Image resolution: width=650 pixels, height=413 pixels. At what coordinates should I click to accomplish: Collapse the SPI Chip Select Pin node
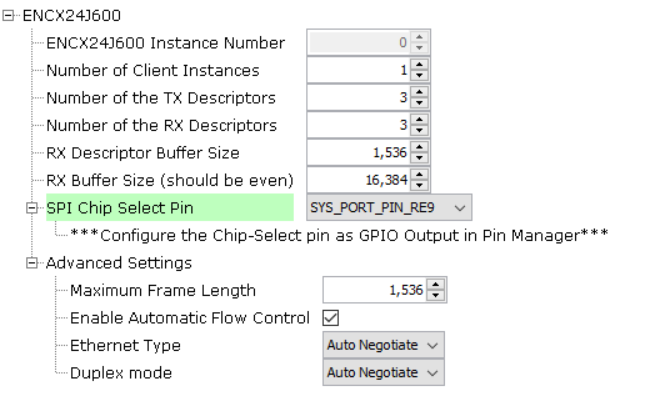click(36, 208)
